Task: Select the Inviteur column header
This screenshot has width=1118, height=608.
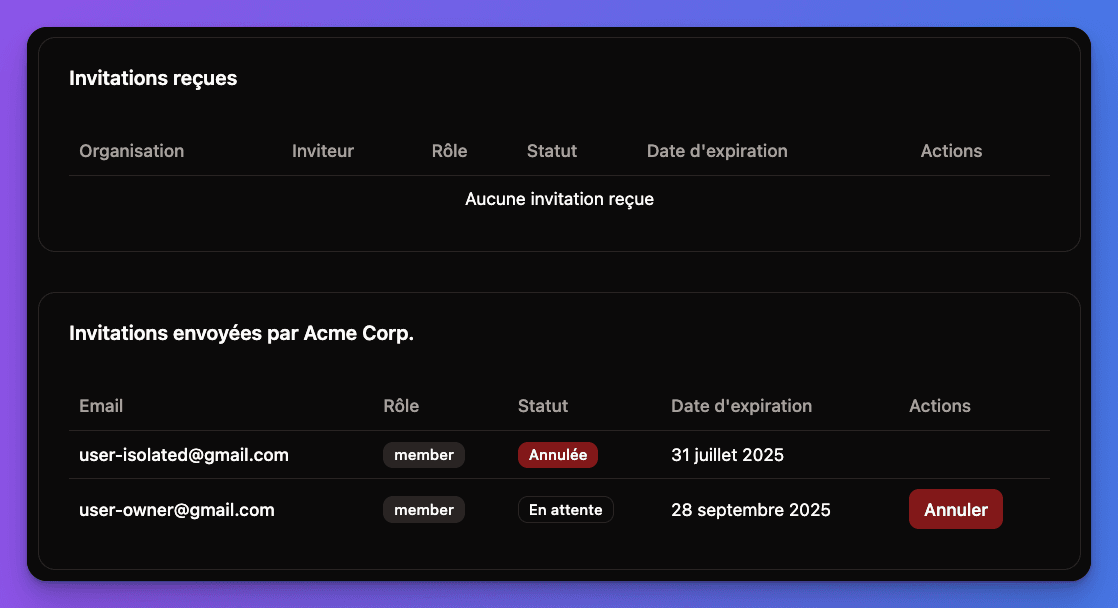Action: [x=322, y=151]
